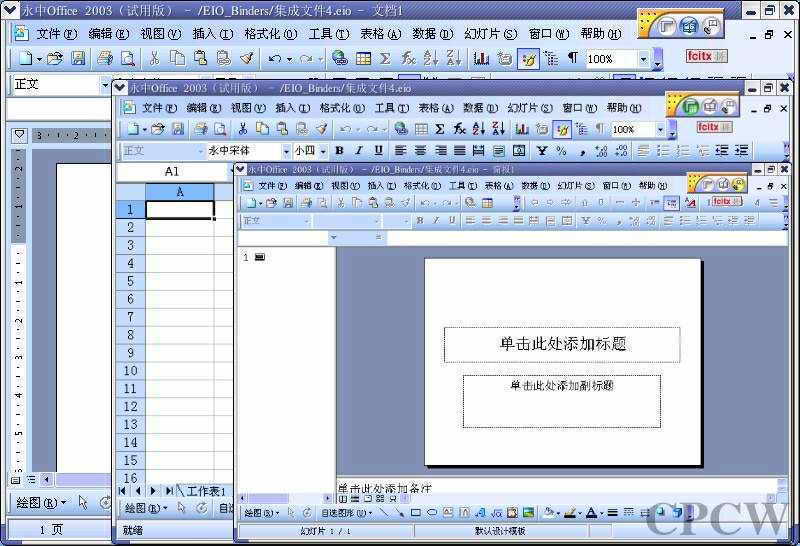This screenshot has width=800, height=546.
Task: Click the 单击此处添加标题 title placeholder
Action: tap(562, 344)
